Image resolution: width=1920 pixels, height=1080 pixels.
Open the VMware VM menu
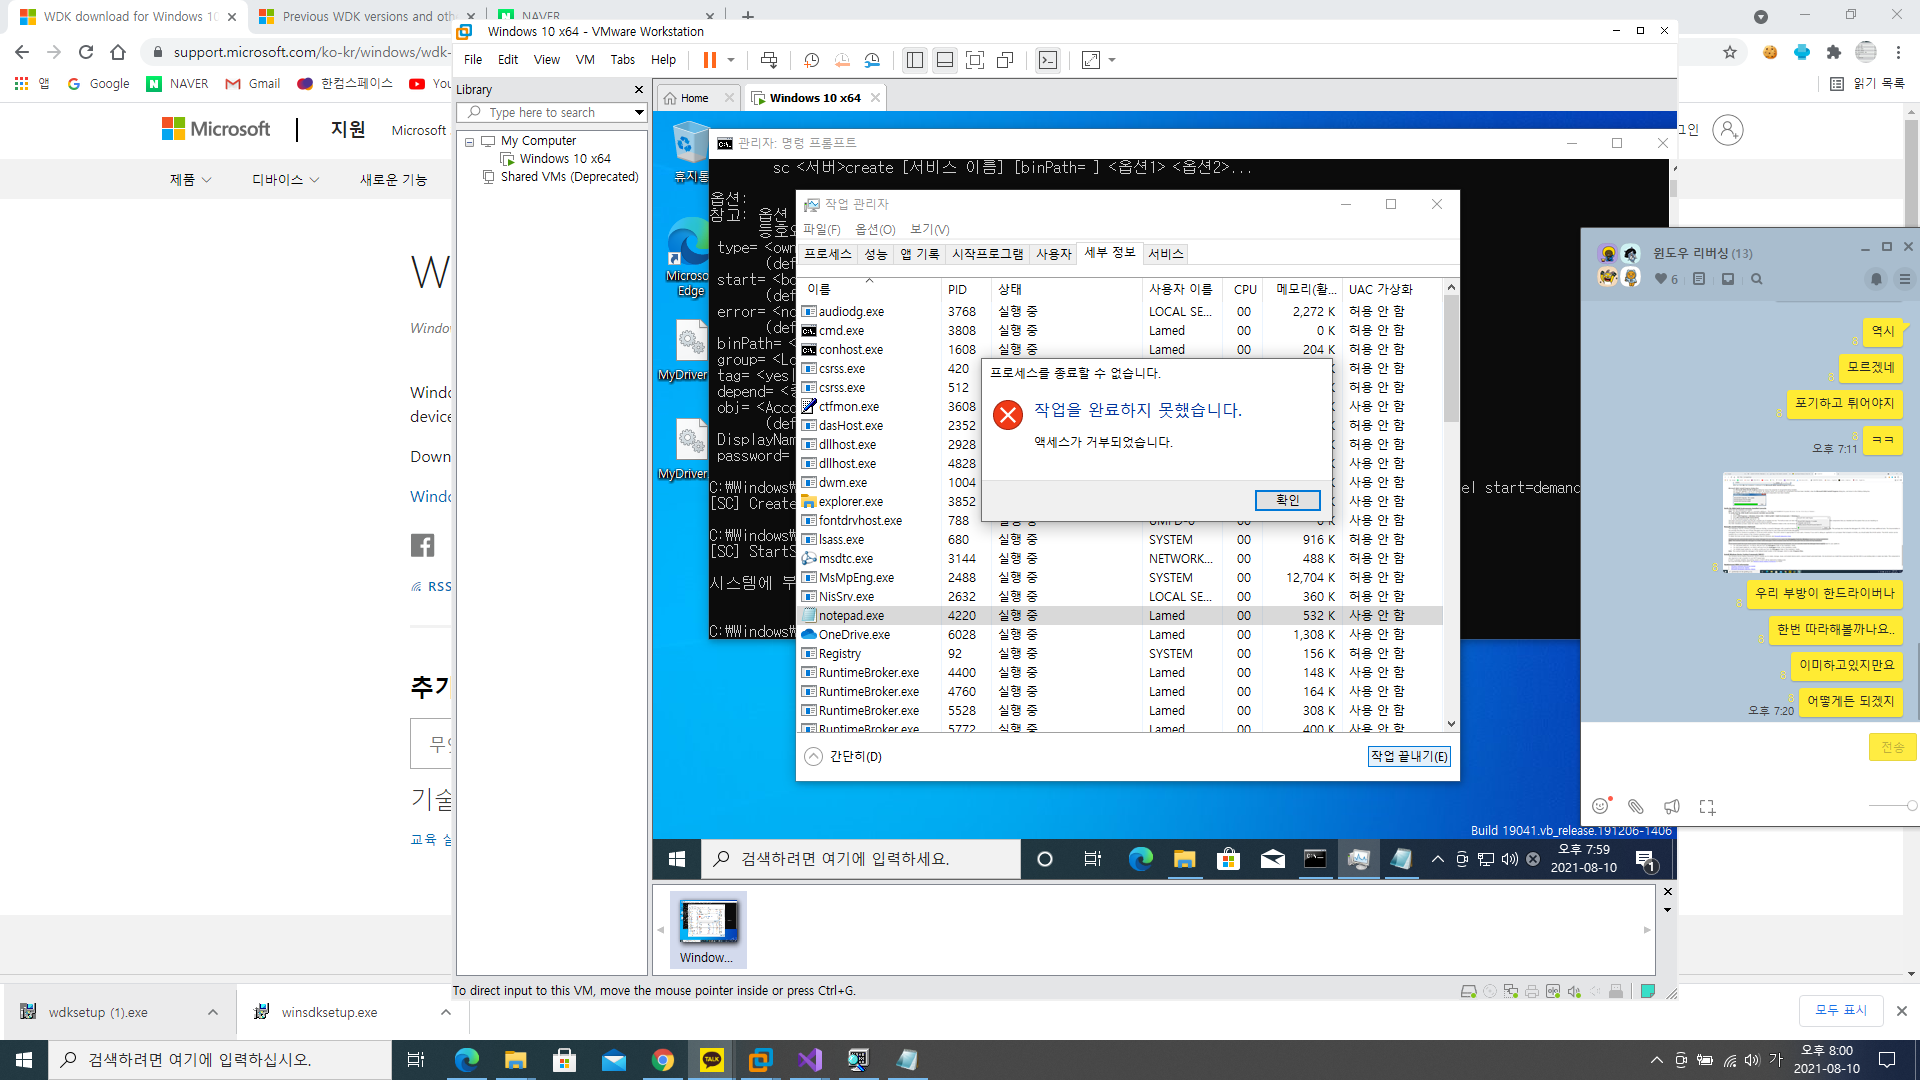(585, 60)
